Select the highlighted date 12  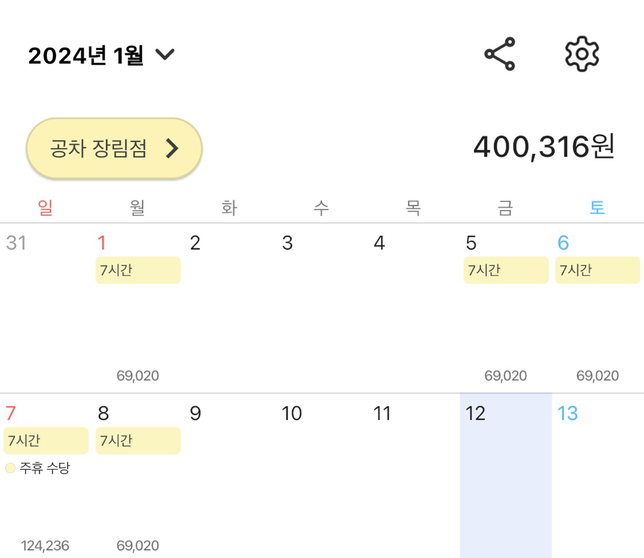[x=476, y=414]
